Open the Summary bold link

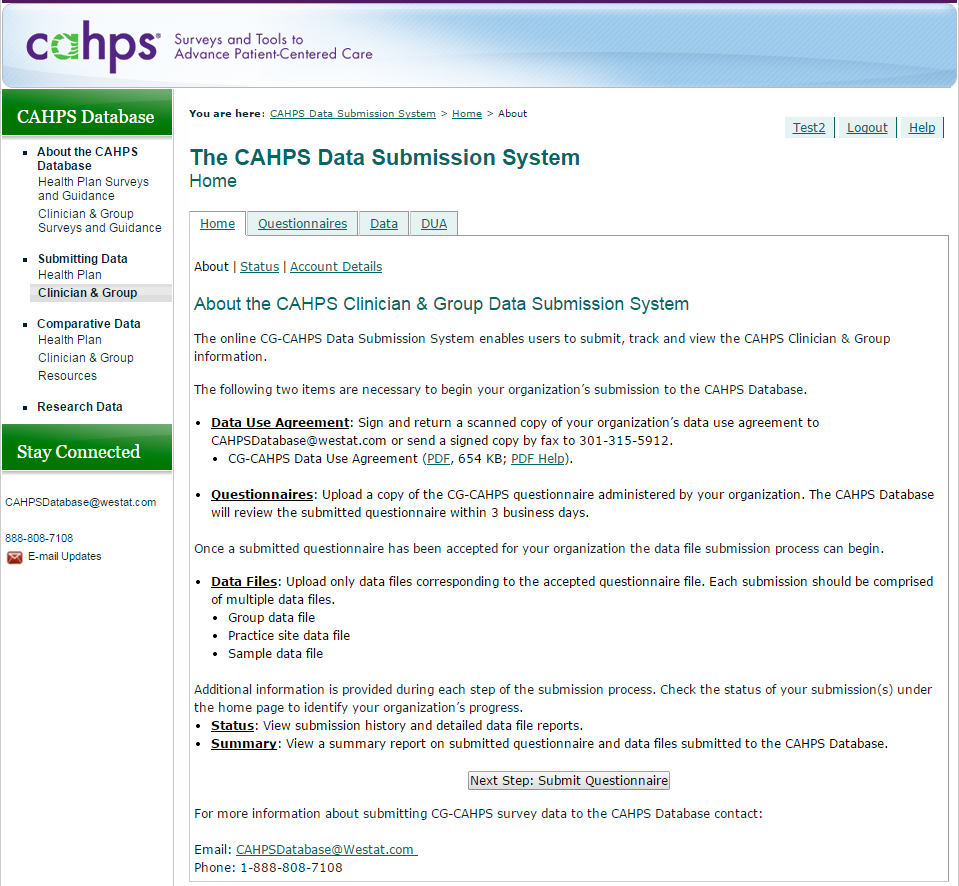click(x=243, y=744)
